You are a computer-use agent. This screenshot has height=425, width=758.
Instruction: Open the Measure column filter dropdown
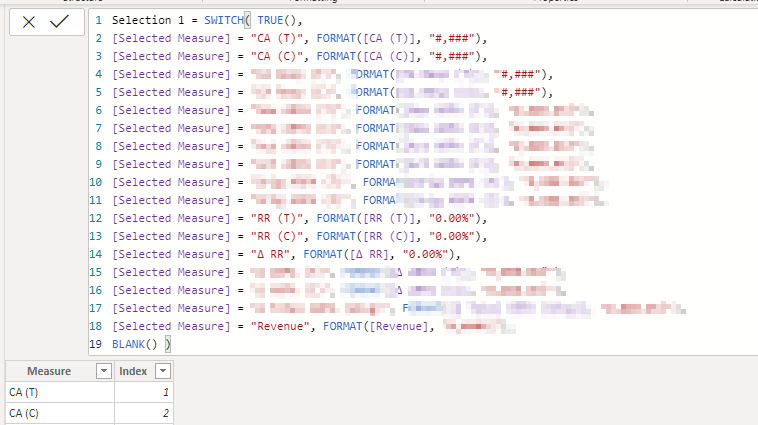pos(103,371)
